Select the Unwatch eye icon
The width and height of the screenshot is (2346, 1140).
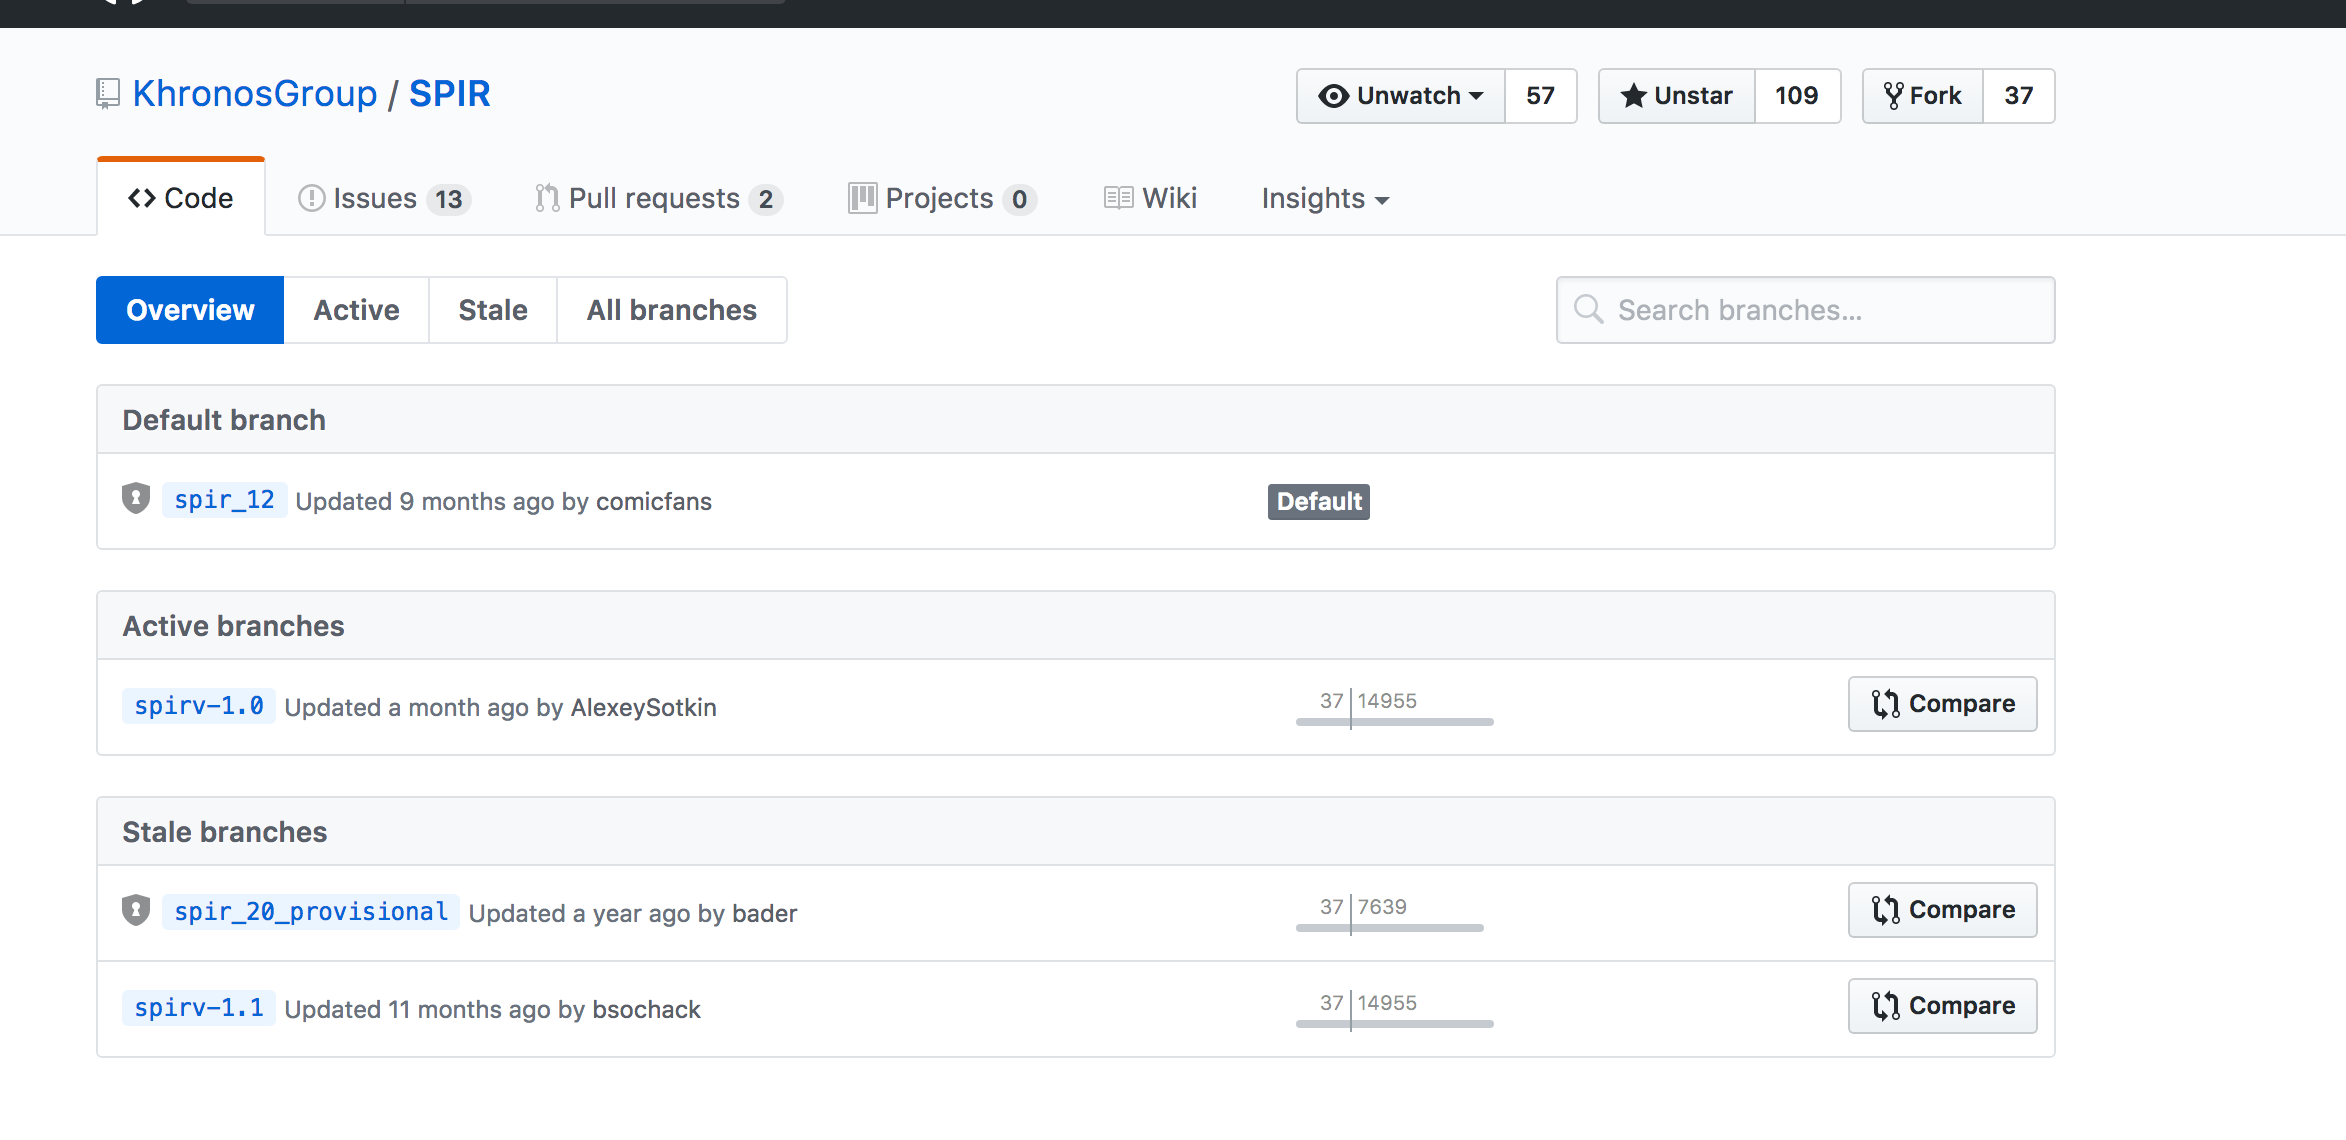(1334, 96)
